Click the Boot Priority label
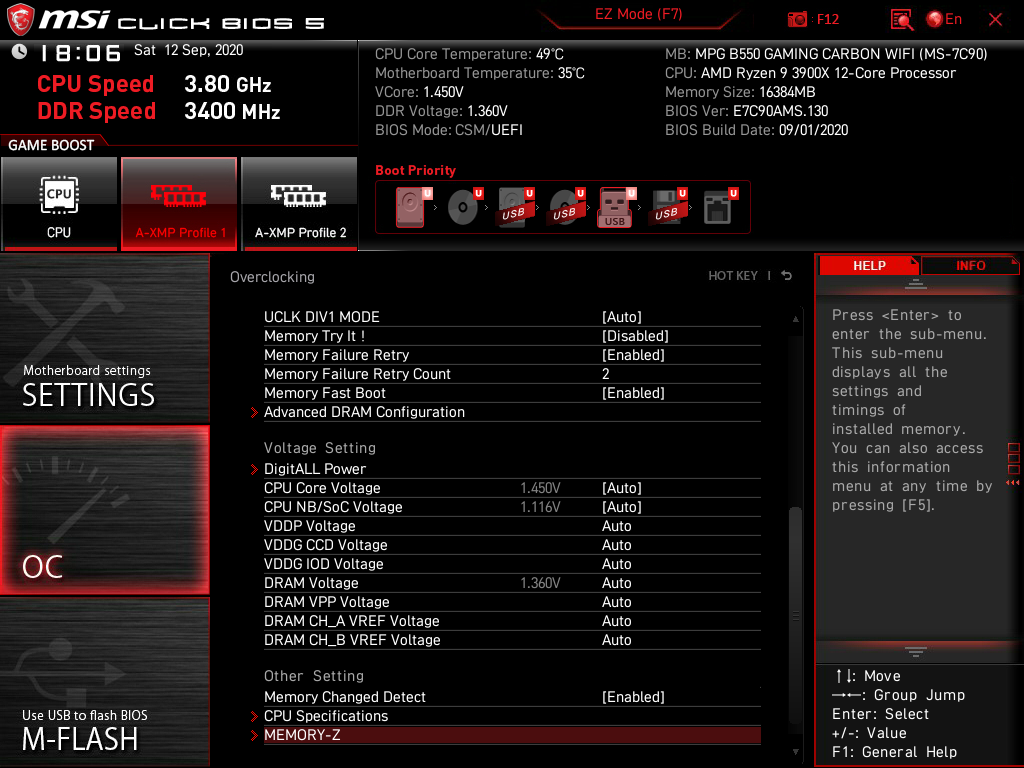Viewport: 1024px width, 768px height. click(x=415, y=170)
